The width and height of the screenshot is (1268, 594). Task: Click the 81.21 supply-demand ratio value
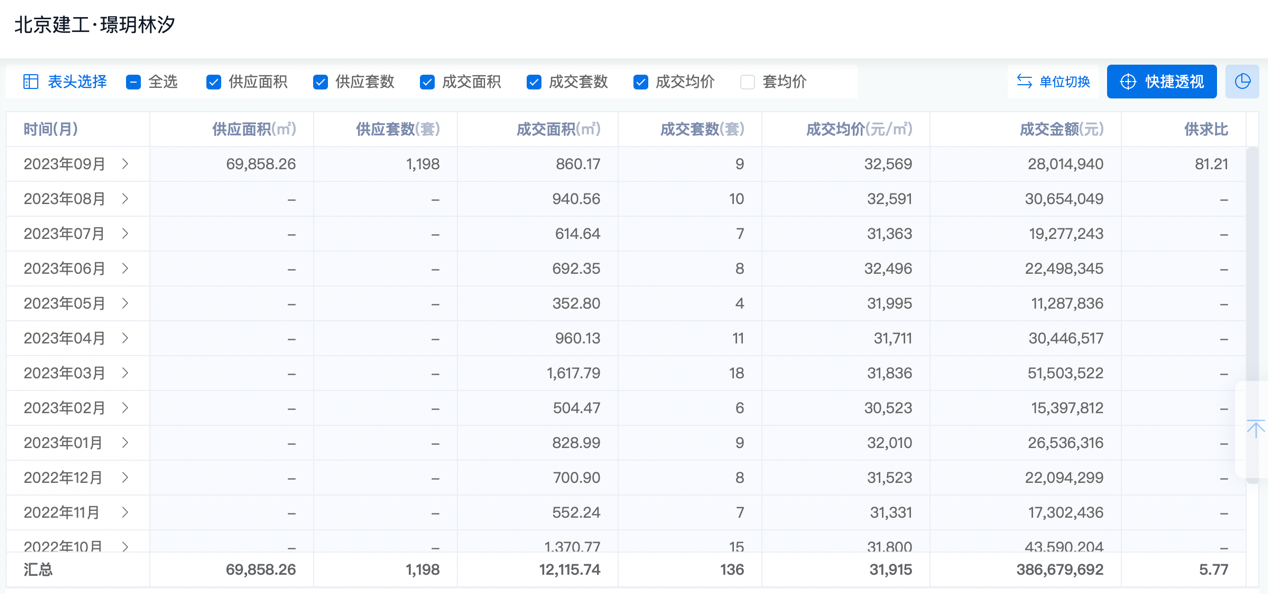[x=1212, y=164]
